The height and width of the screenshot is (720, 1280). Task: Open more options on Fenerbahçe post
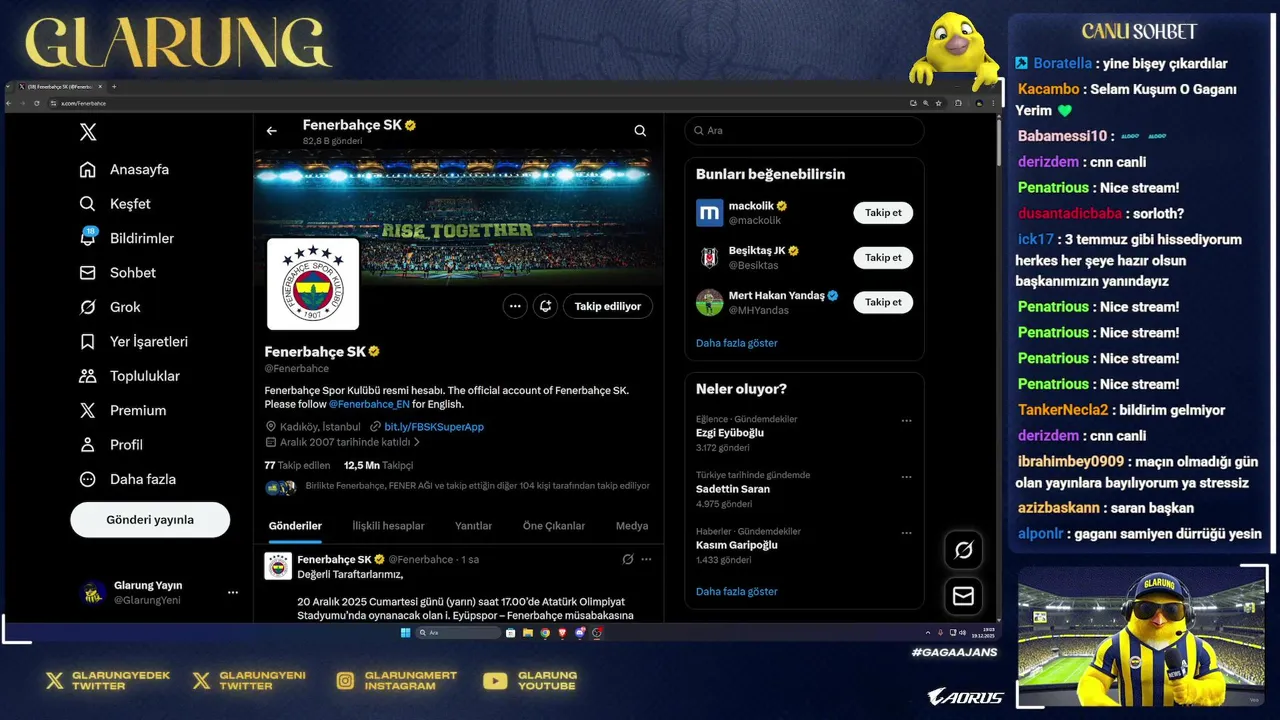click(x=646, y=559)
